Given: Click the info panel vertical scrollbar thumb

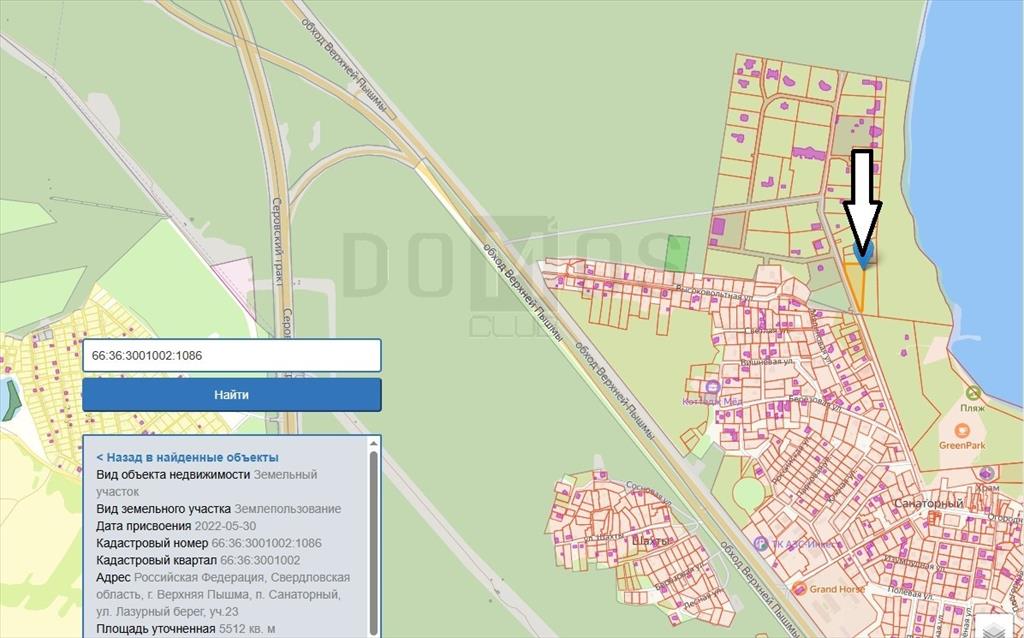Looking at the screenshot, I should [373, 542].
